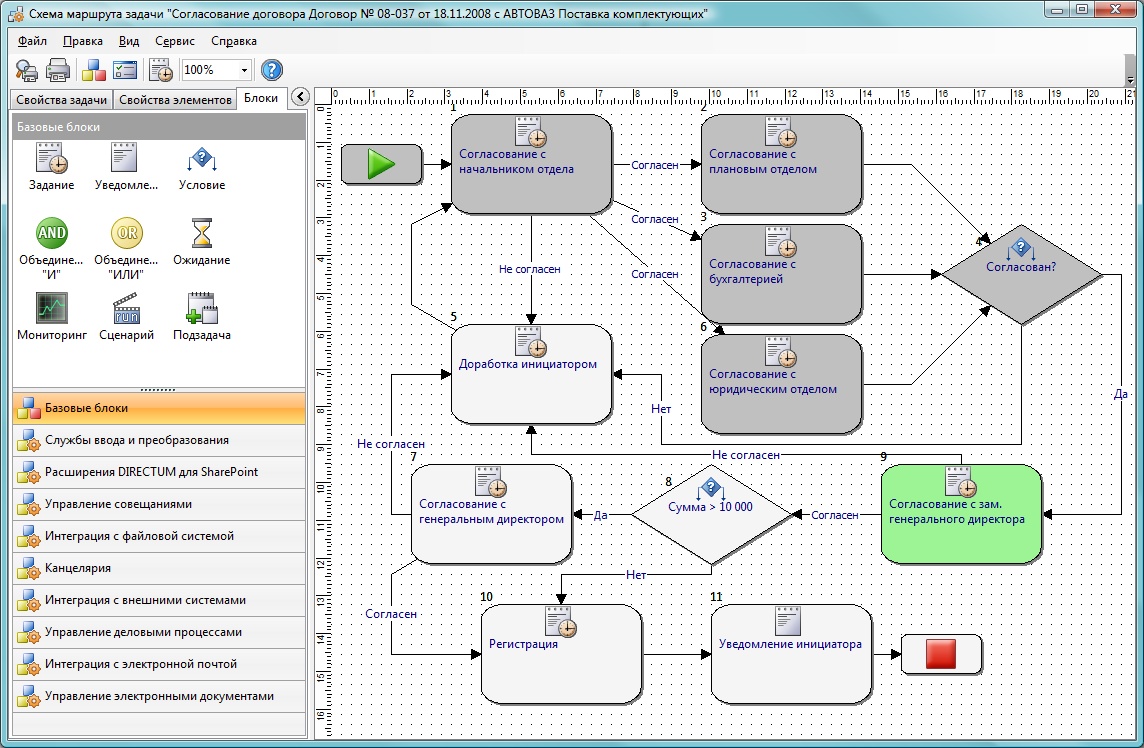Switch to the Свойства задачи tab
Screen dimensions: 1144x748
[x=61, y=100]
